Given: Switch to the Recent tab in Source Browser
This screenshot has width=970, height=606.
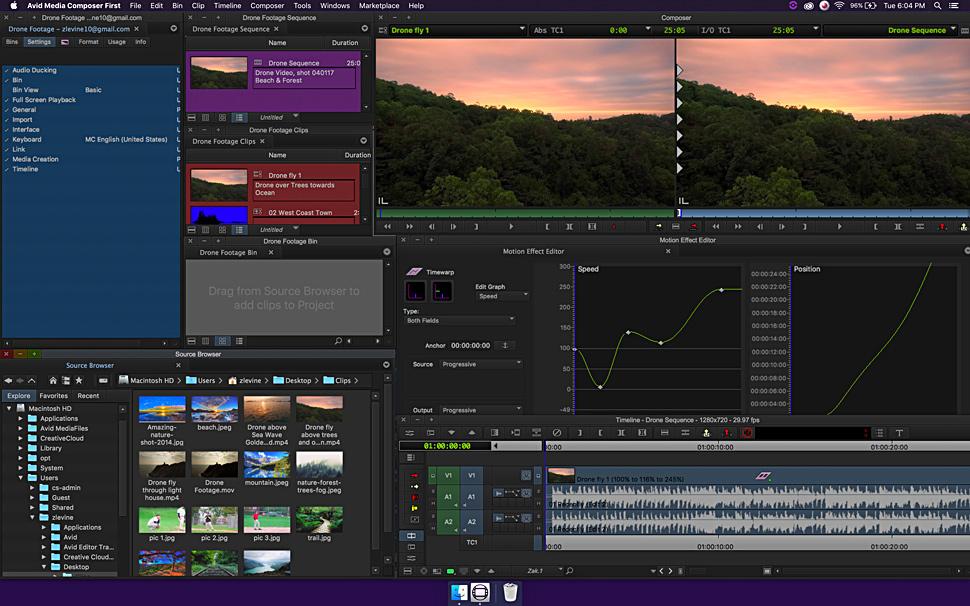Looking at the screenshot, I should point(88,396).
